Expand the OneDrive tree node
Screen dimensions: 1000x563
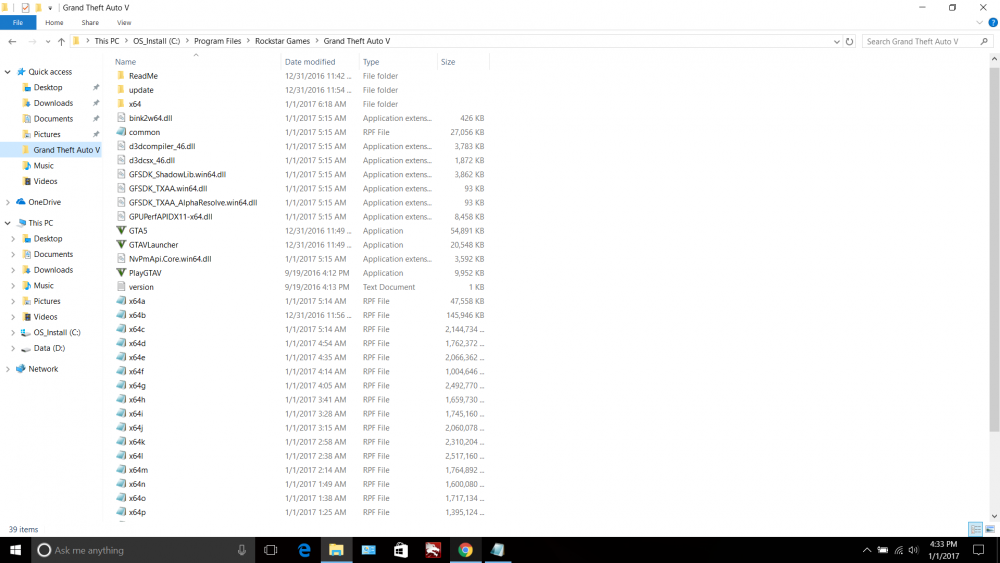[8, 202]
